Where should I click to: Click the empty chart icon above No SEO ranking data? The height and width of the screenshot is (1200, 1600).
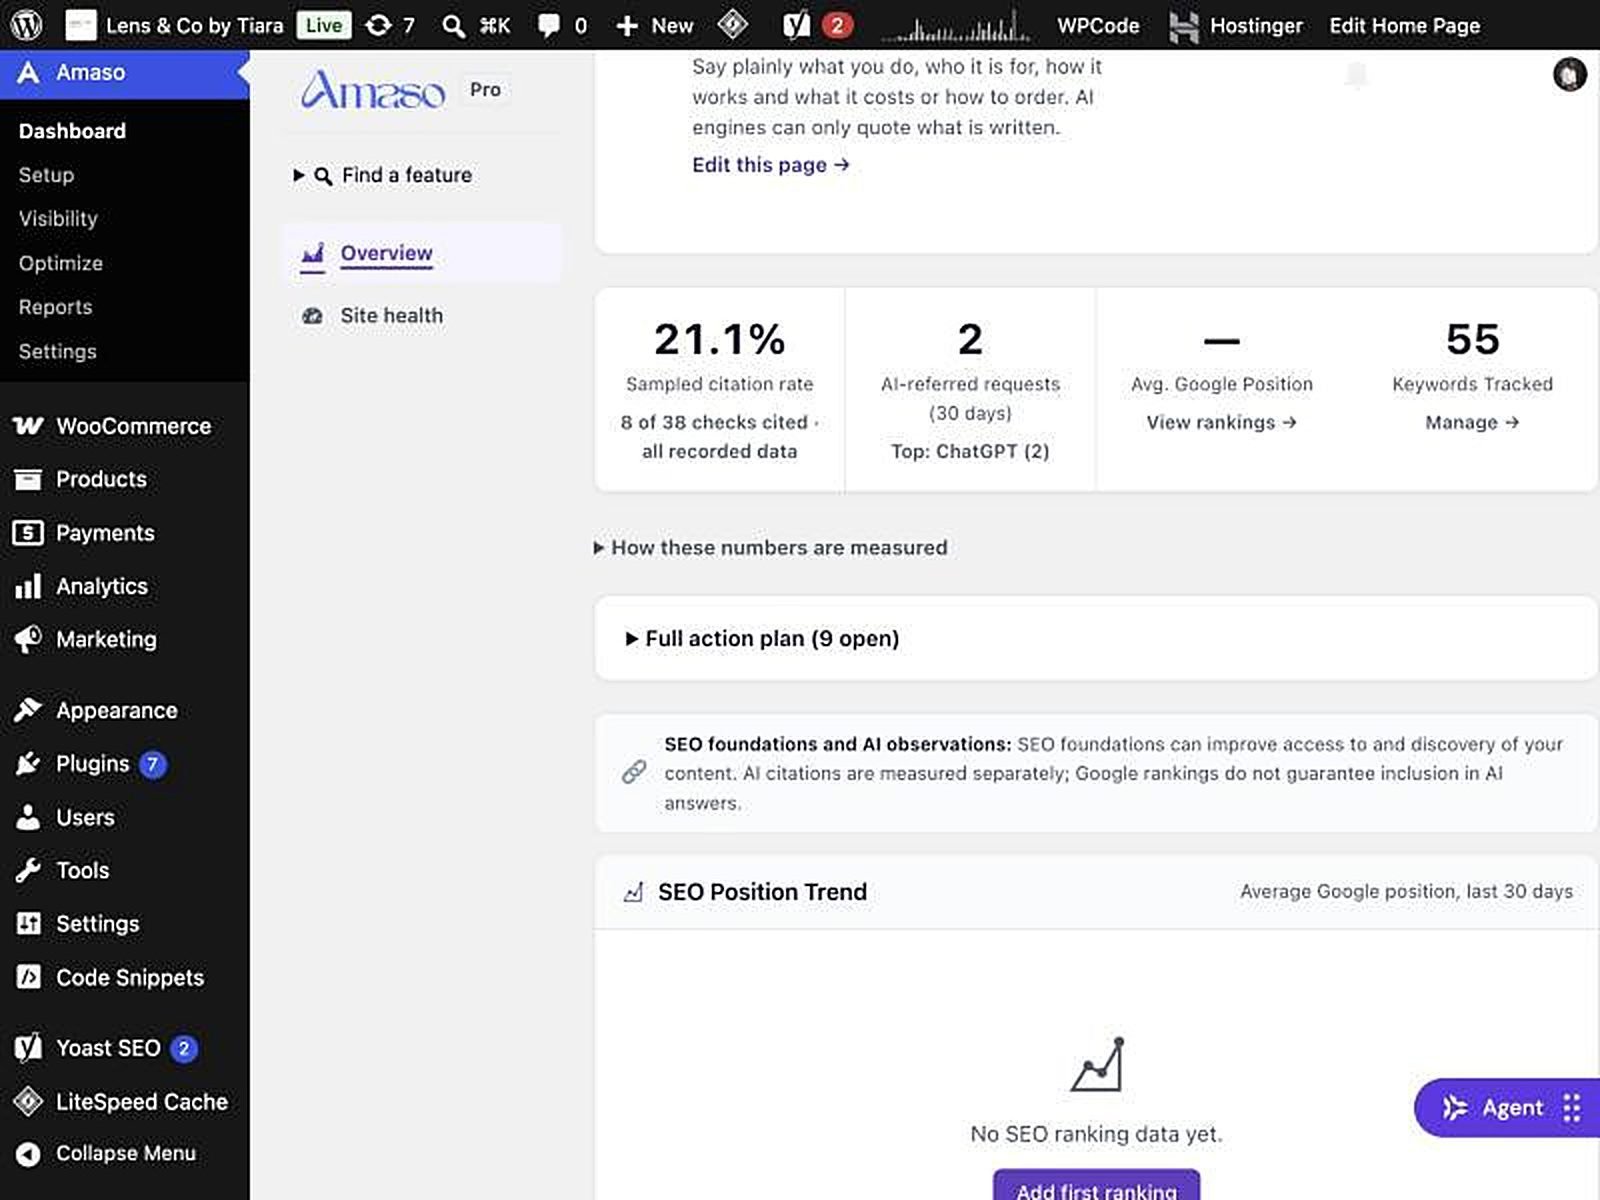pyautogui.click(x=1097, y=1064)
